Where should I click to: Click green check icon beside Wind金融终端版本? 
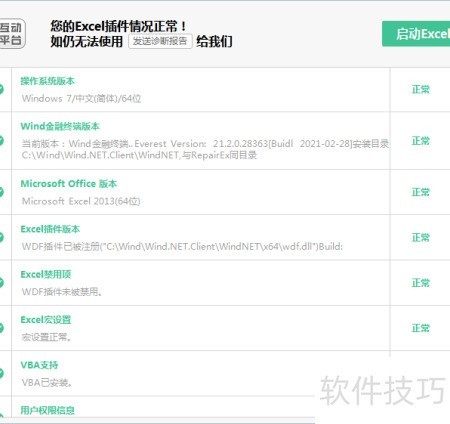1,140
